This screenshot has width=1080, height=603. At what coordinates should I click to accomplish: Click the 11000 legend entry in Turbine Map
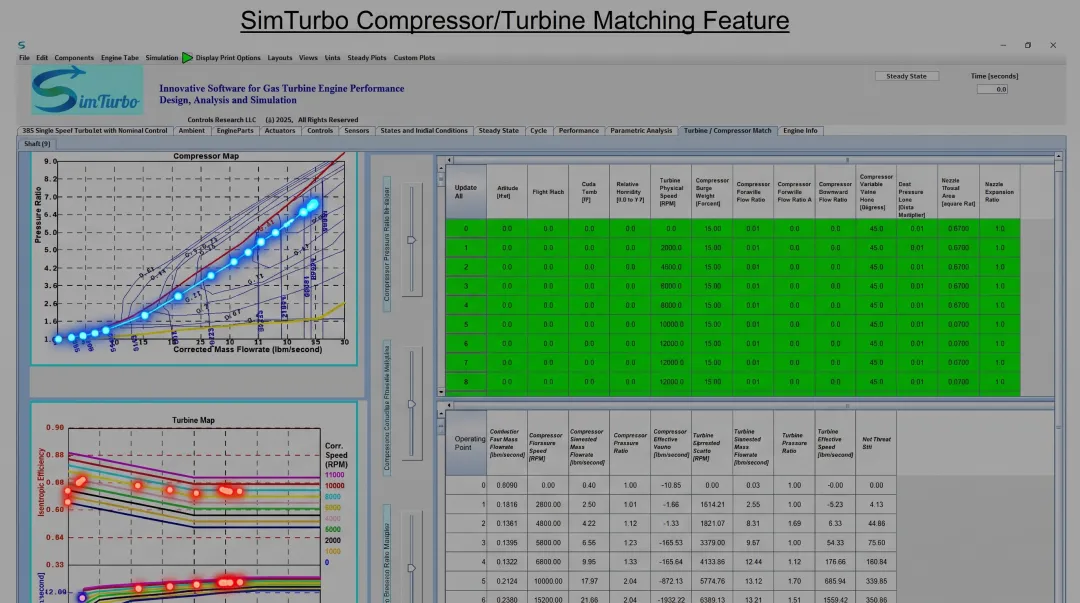click(335, 475)
